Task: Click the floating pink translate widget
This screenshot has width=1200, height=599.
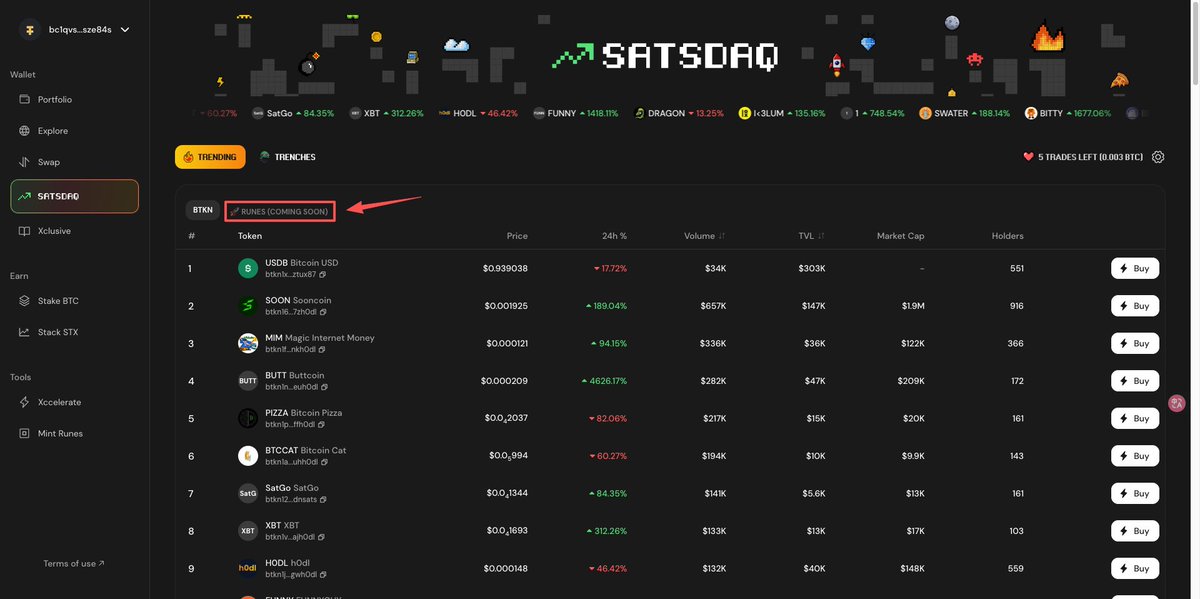Action: coord(1177,404)
